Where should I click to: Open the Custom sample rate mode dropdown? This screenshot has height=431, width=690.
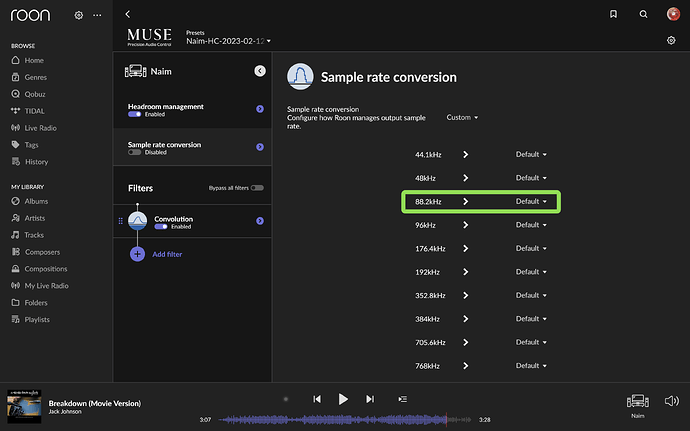point(462,118)
